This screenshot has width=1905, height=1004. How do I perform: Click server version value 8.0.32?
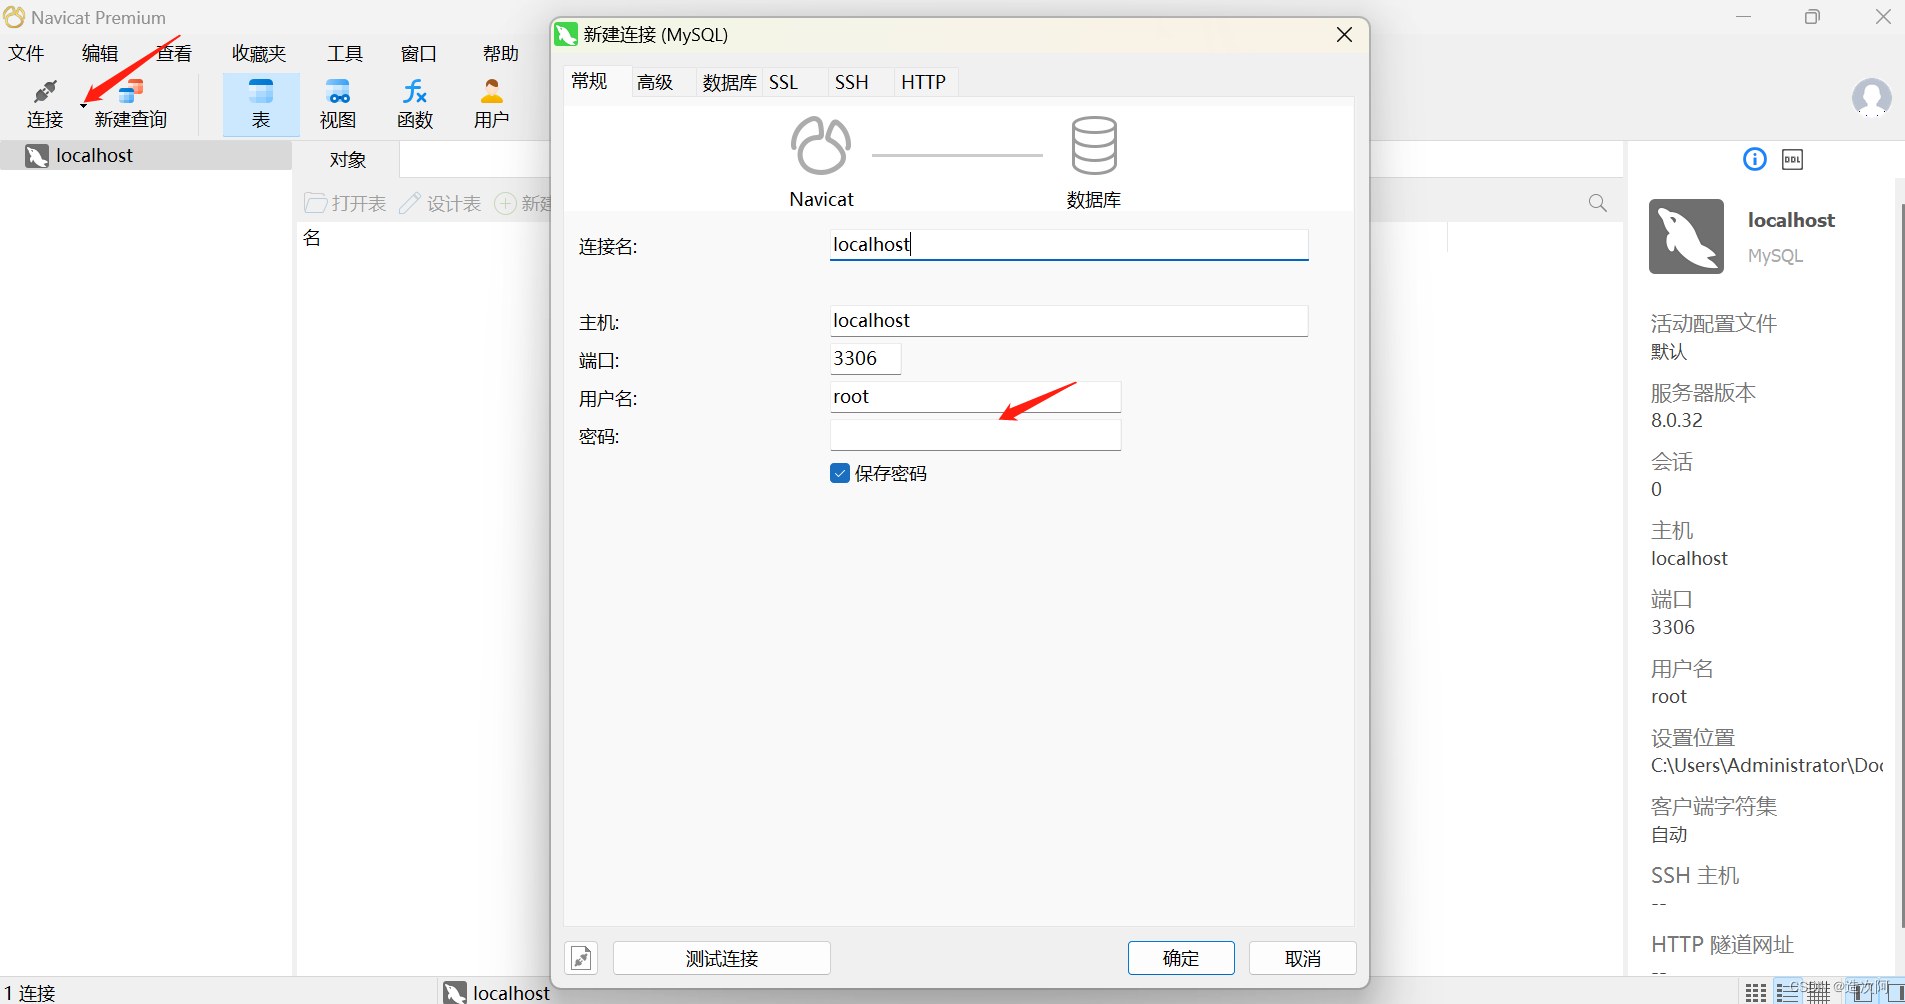pos(1677,420)
